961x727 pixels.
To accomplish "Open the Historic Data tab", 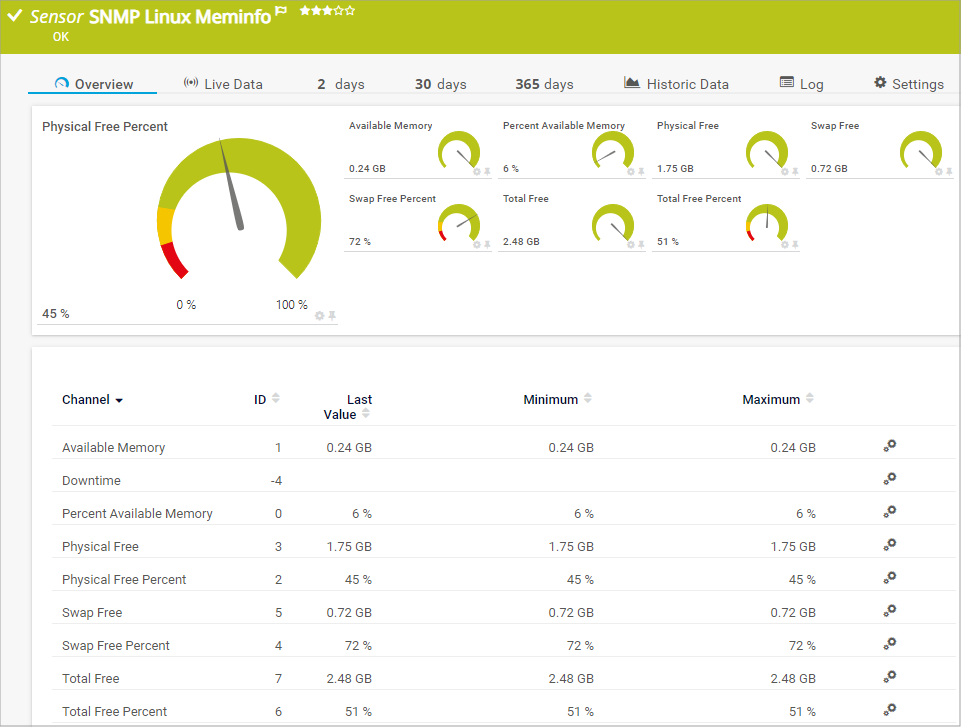I will click(x=676, y=84).
